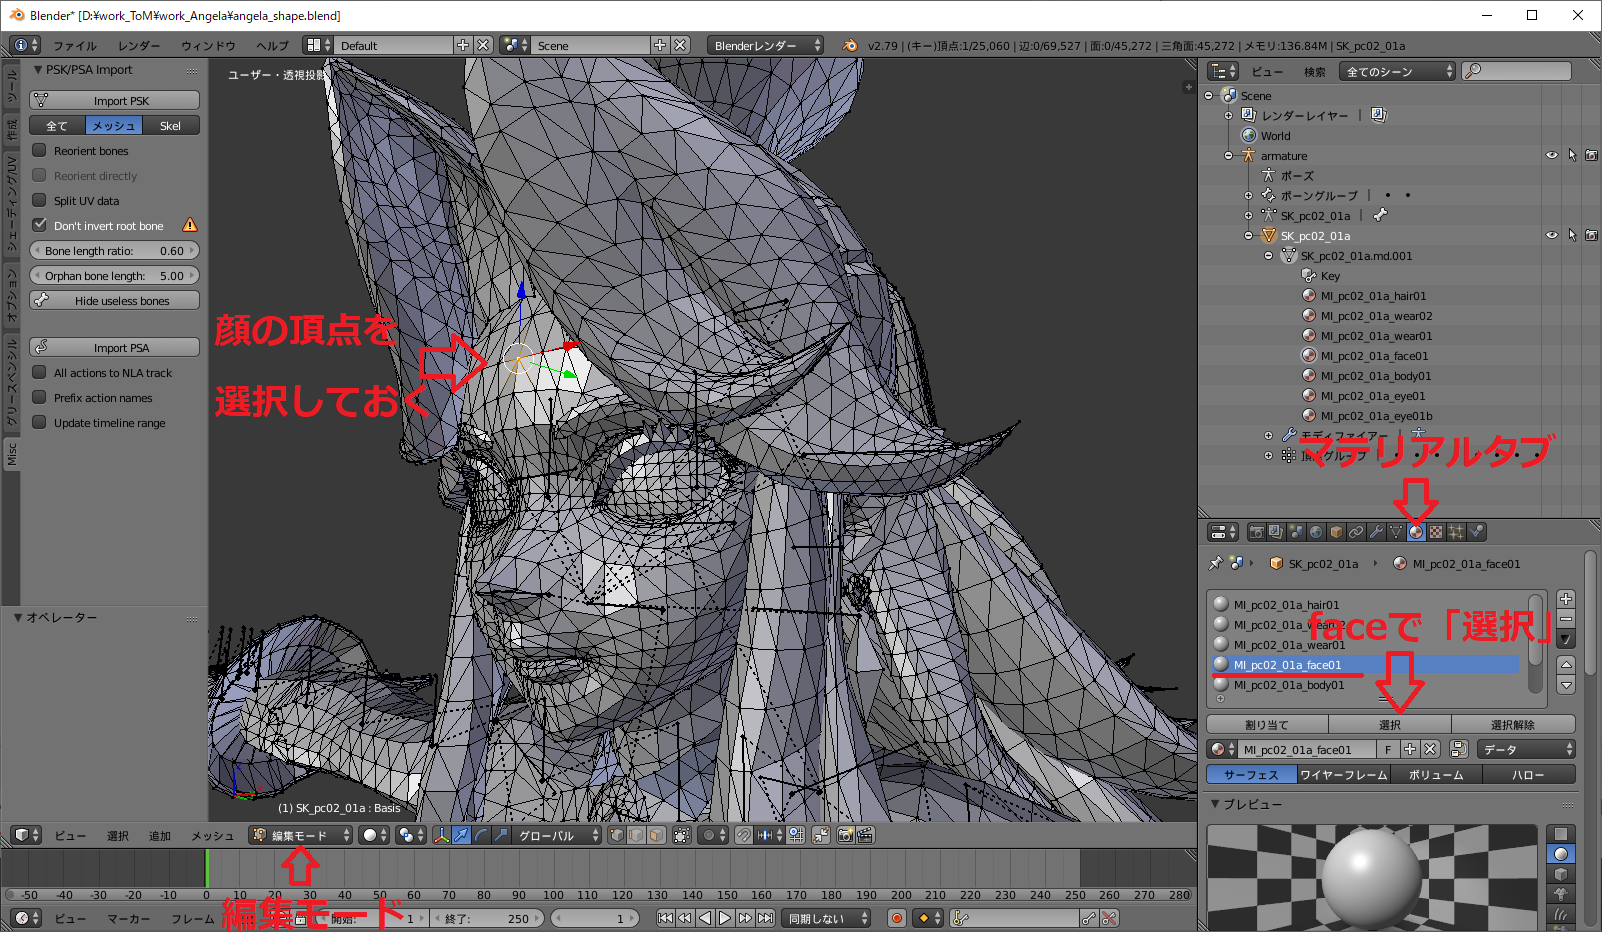The width and height of the screenshot is (1602, 932).
Task: Pin the properties context with pin icon
Action: click(x=1216, y=563)
